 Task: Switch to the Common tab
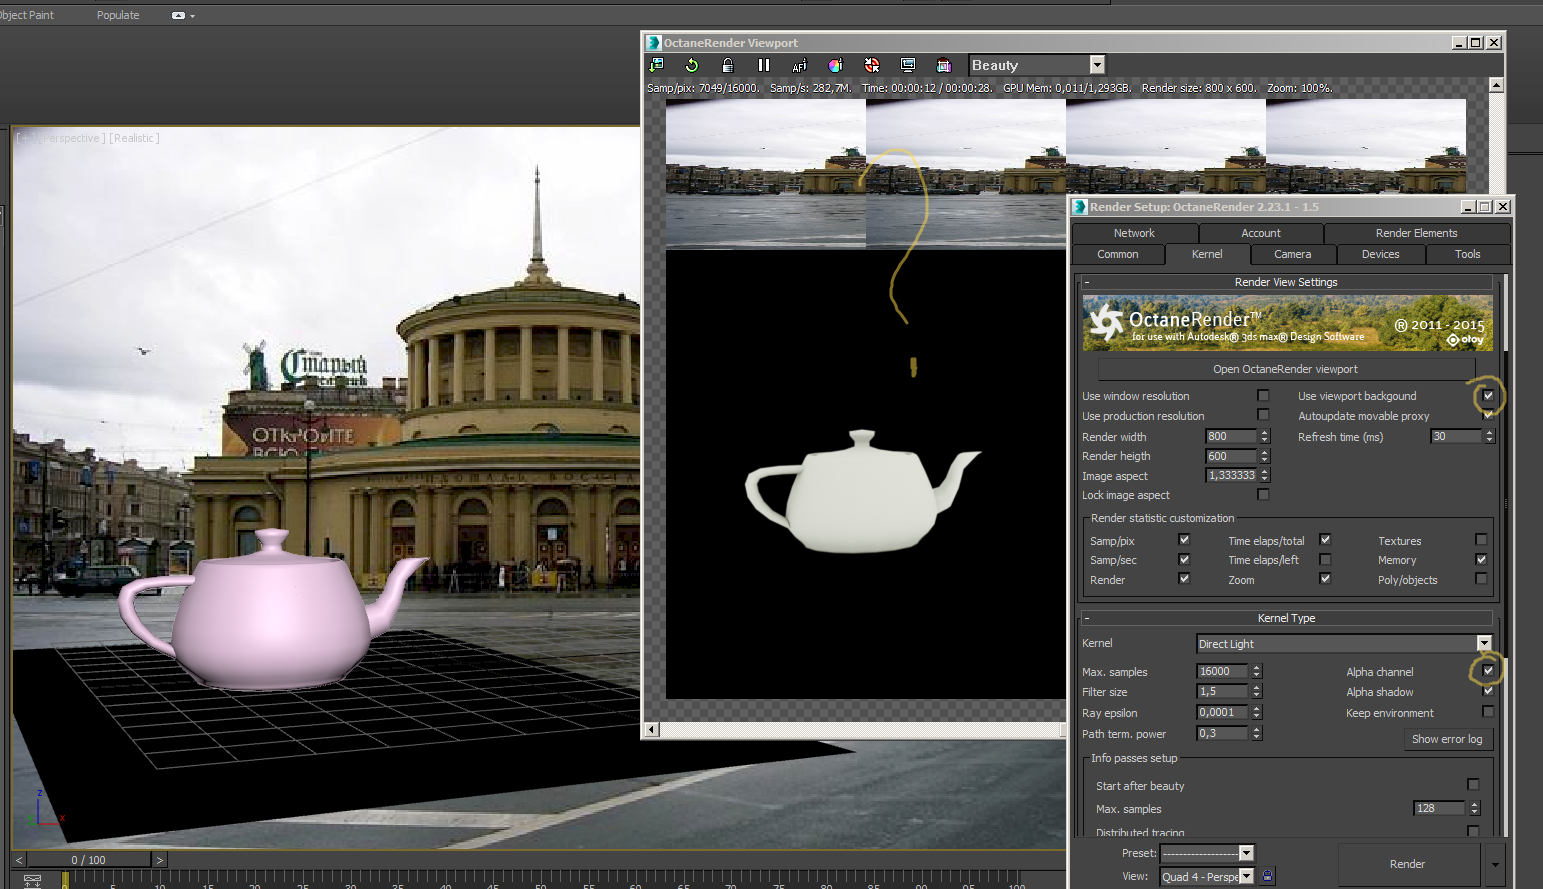click(x=1118, y=254)
